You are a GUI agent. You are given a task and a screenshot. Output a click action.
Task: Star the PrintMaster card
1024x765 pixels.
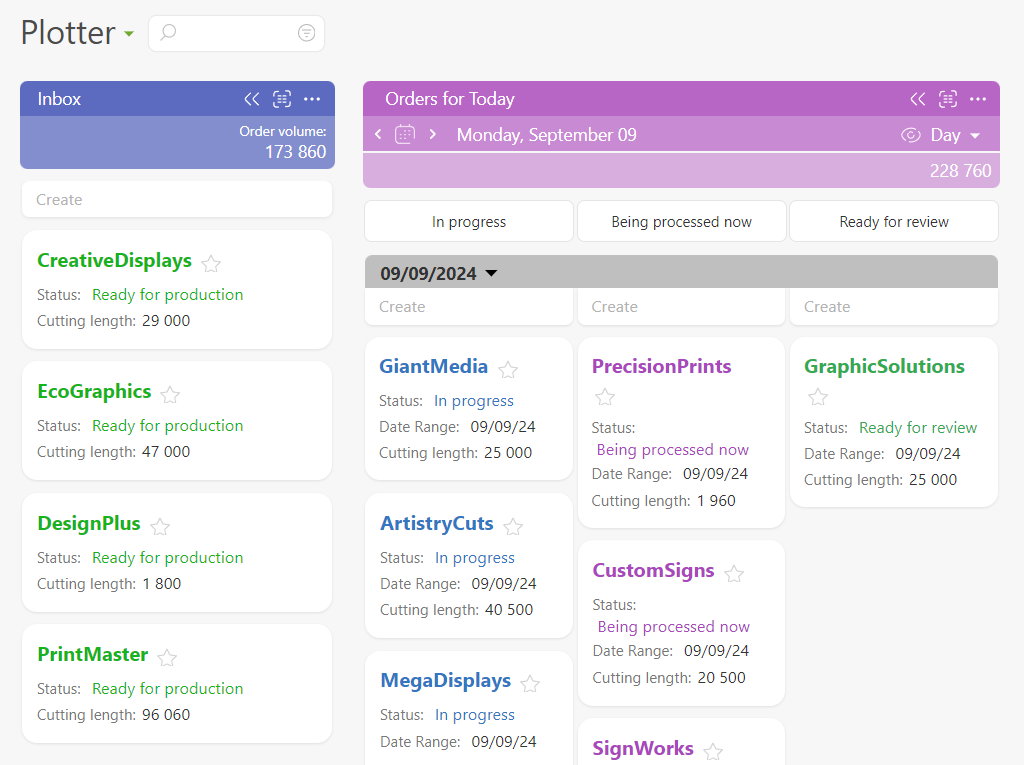tap(167, 657)
